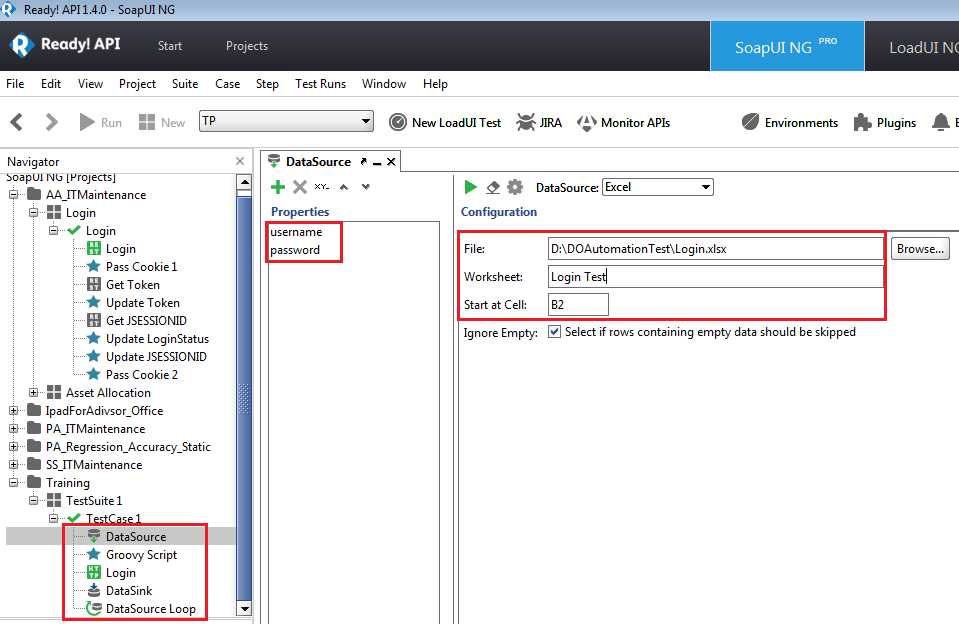Screen dimensions: 959x624
Task: Click the New grid icon in toolbar
Action: tap(147, 122)
